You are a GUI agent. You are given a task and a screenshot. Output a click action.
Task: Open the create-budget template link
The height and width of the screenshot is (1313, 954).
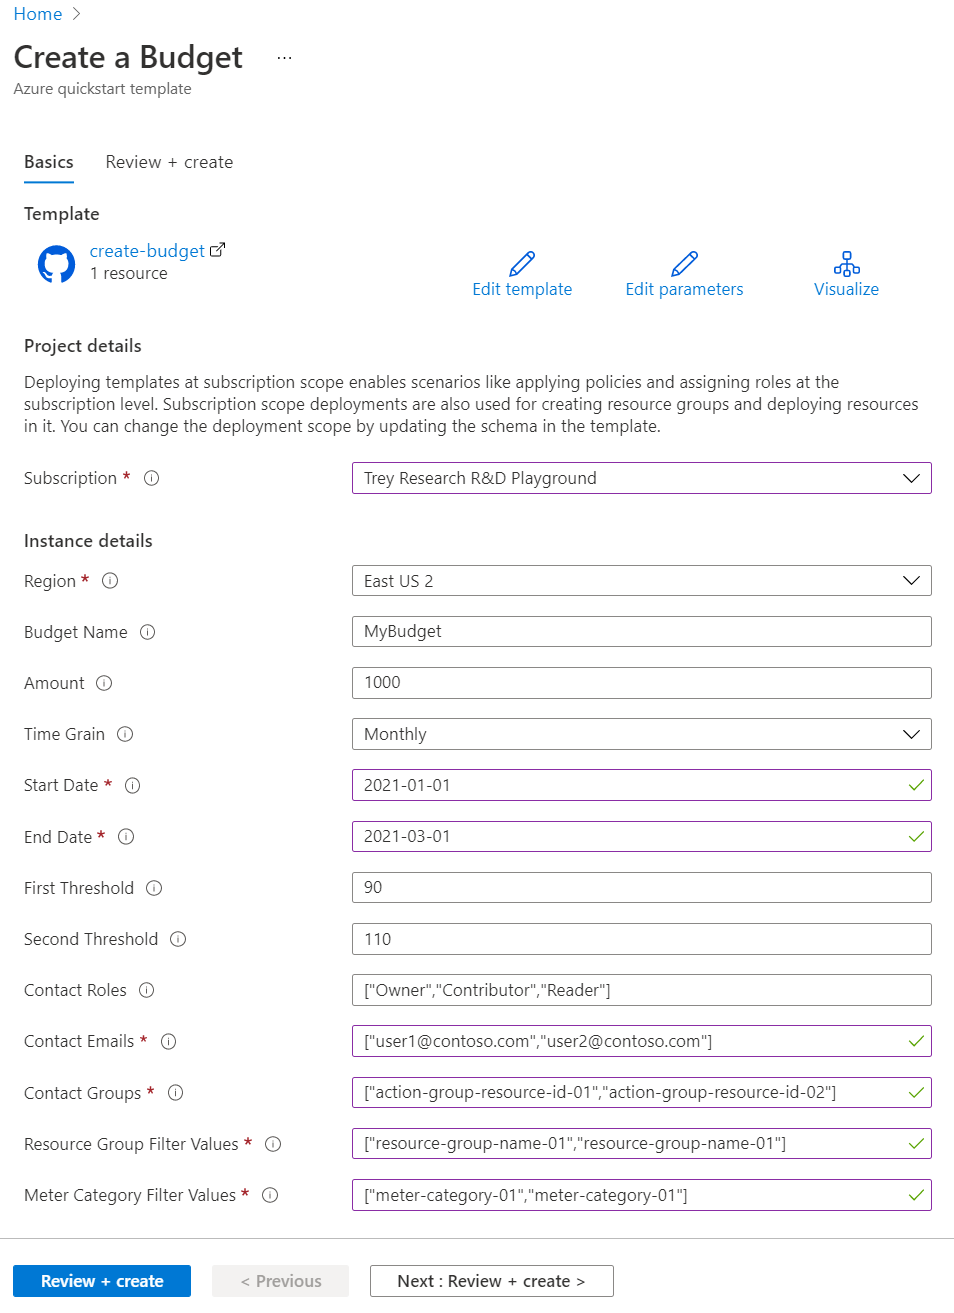(x=147, y=251)
